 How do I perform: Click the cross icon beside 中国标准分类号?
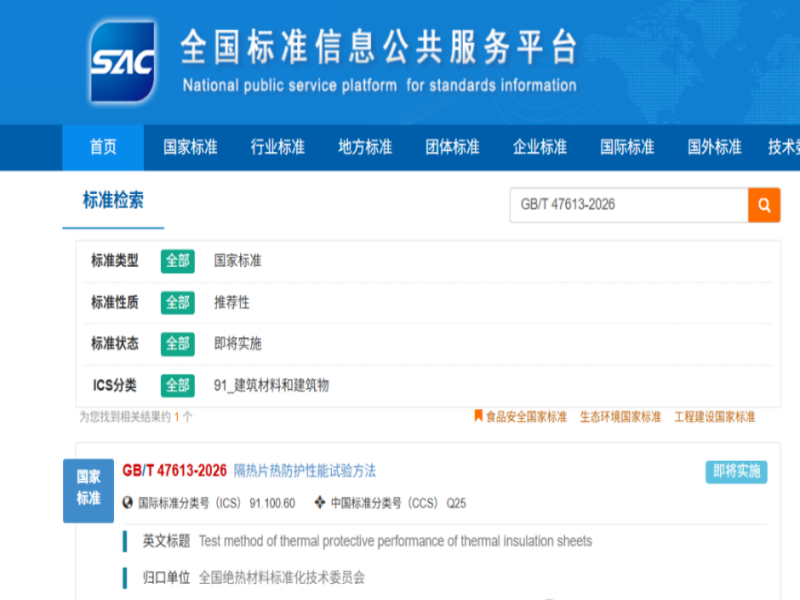coord(319,503)
